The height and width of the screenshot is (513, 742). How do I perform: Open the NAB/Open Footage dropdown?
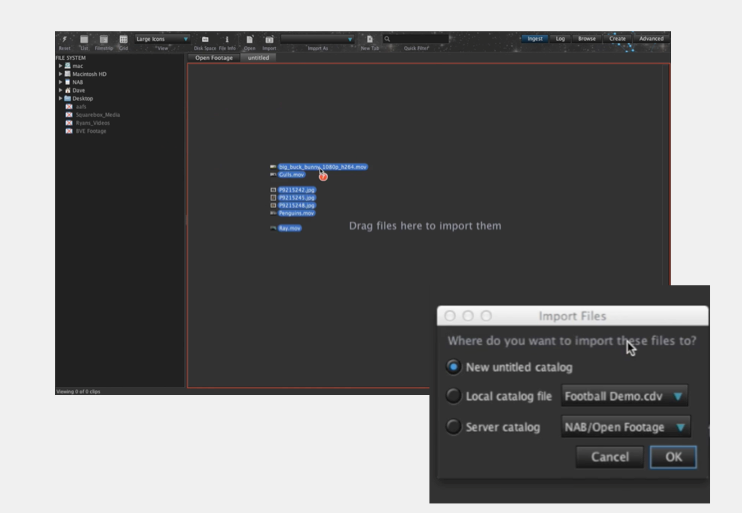(x=626, y=427)
